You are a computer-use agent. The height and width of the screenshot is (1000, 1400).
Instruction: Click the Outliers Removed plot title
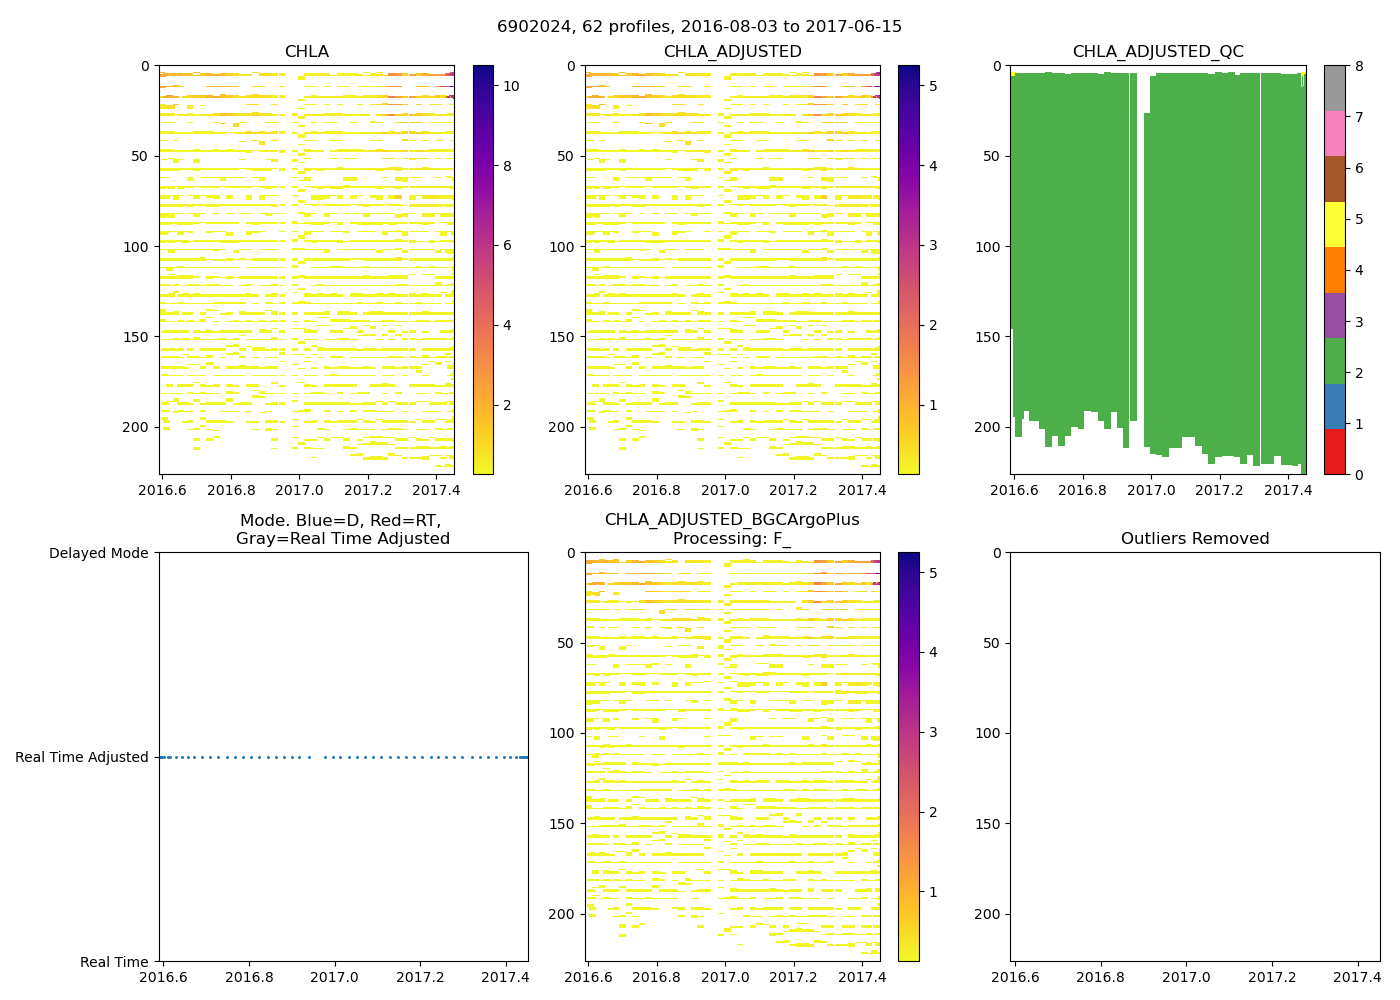(1194, 539)
